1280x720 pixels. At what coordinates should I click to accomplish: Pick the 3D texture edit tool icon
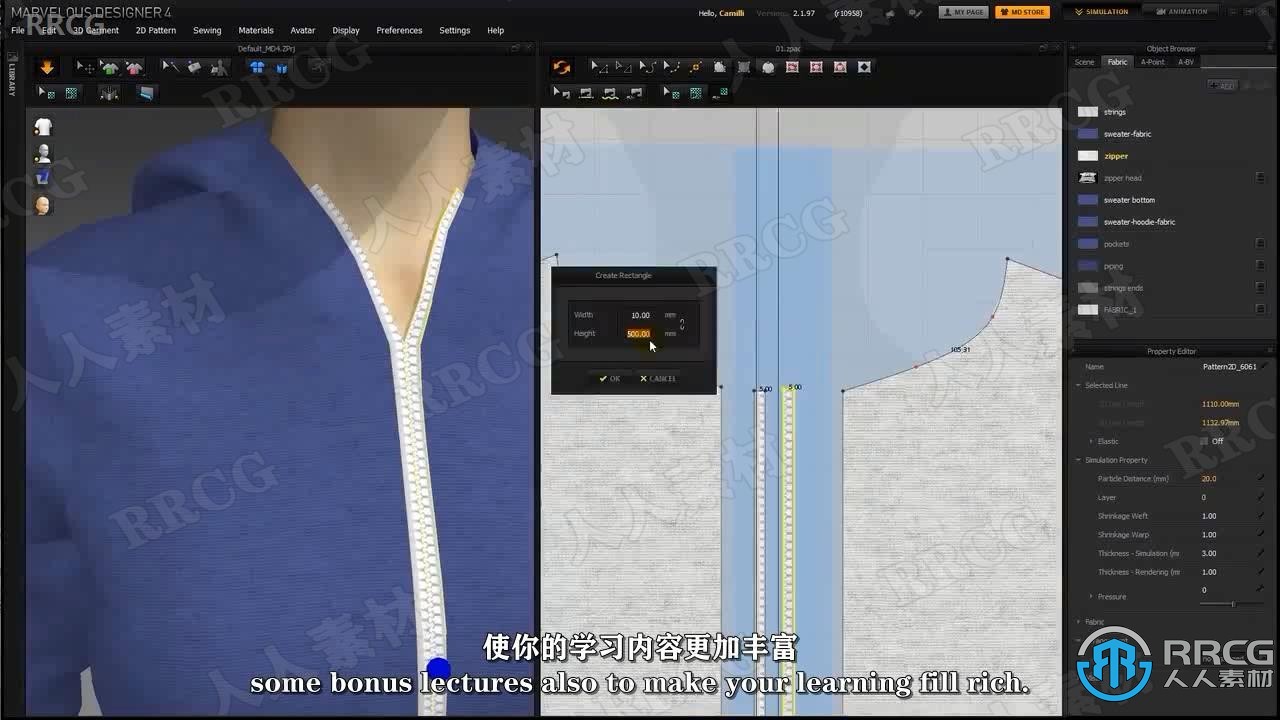47,92
